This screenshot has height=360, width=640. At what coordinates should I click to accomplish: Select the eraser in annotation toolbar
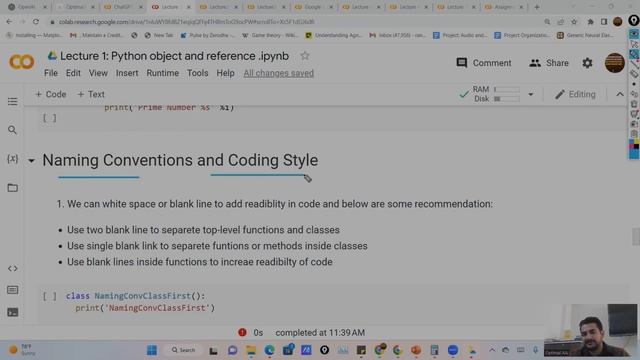point(634,74)
